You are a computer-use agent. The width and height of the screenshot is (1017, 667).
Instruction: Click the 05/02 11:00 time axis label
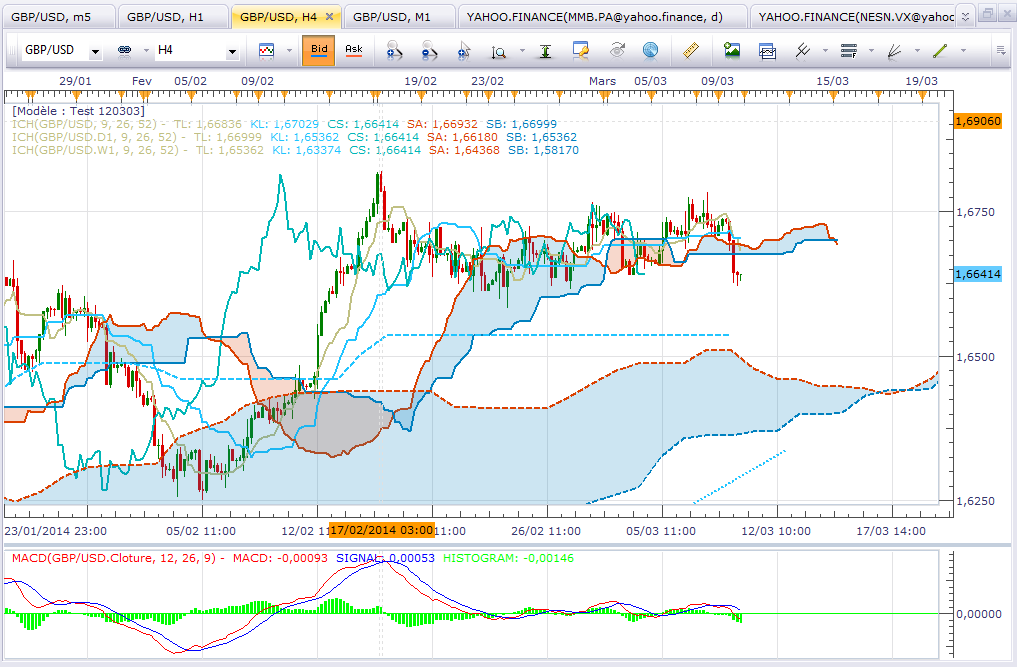201,531
